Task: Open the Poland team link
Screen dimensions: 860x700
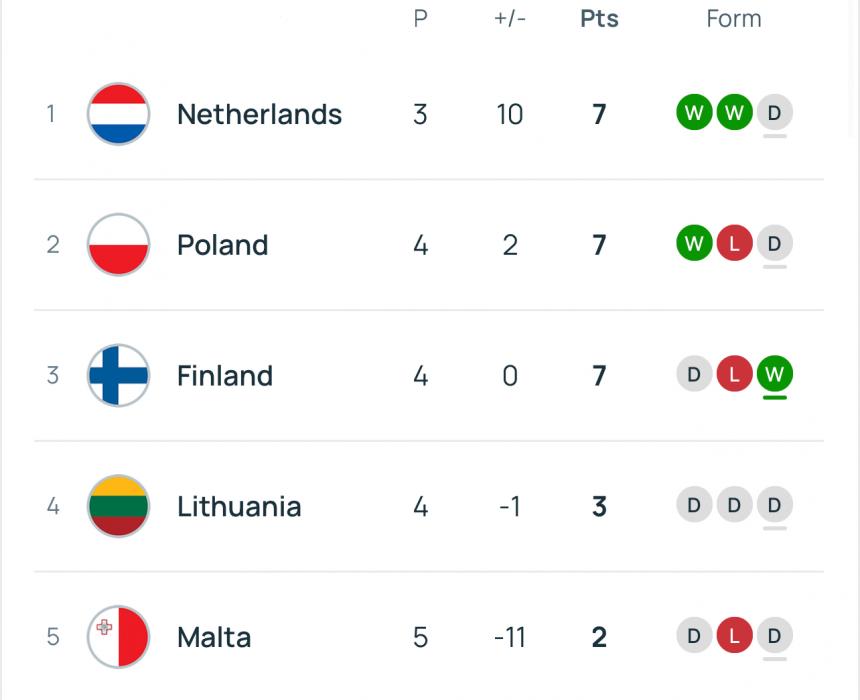Action: 223,245
